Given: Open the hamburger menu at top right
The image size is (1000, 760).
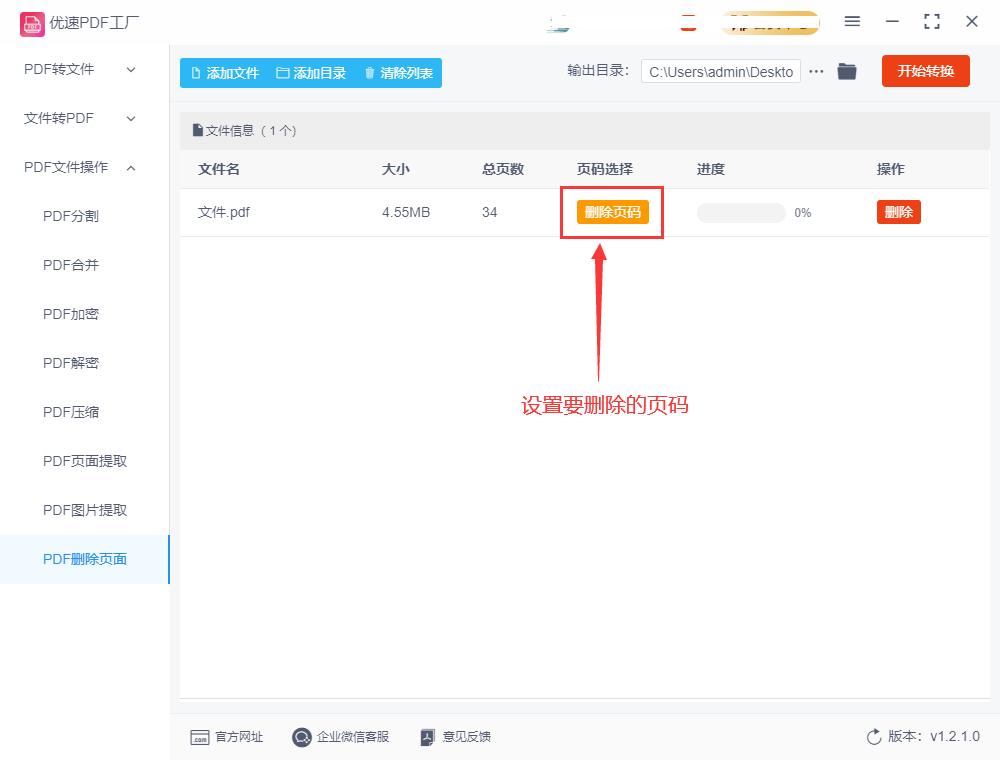Looking at the screenshot, I should click(x=852, y=21).
